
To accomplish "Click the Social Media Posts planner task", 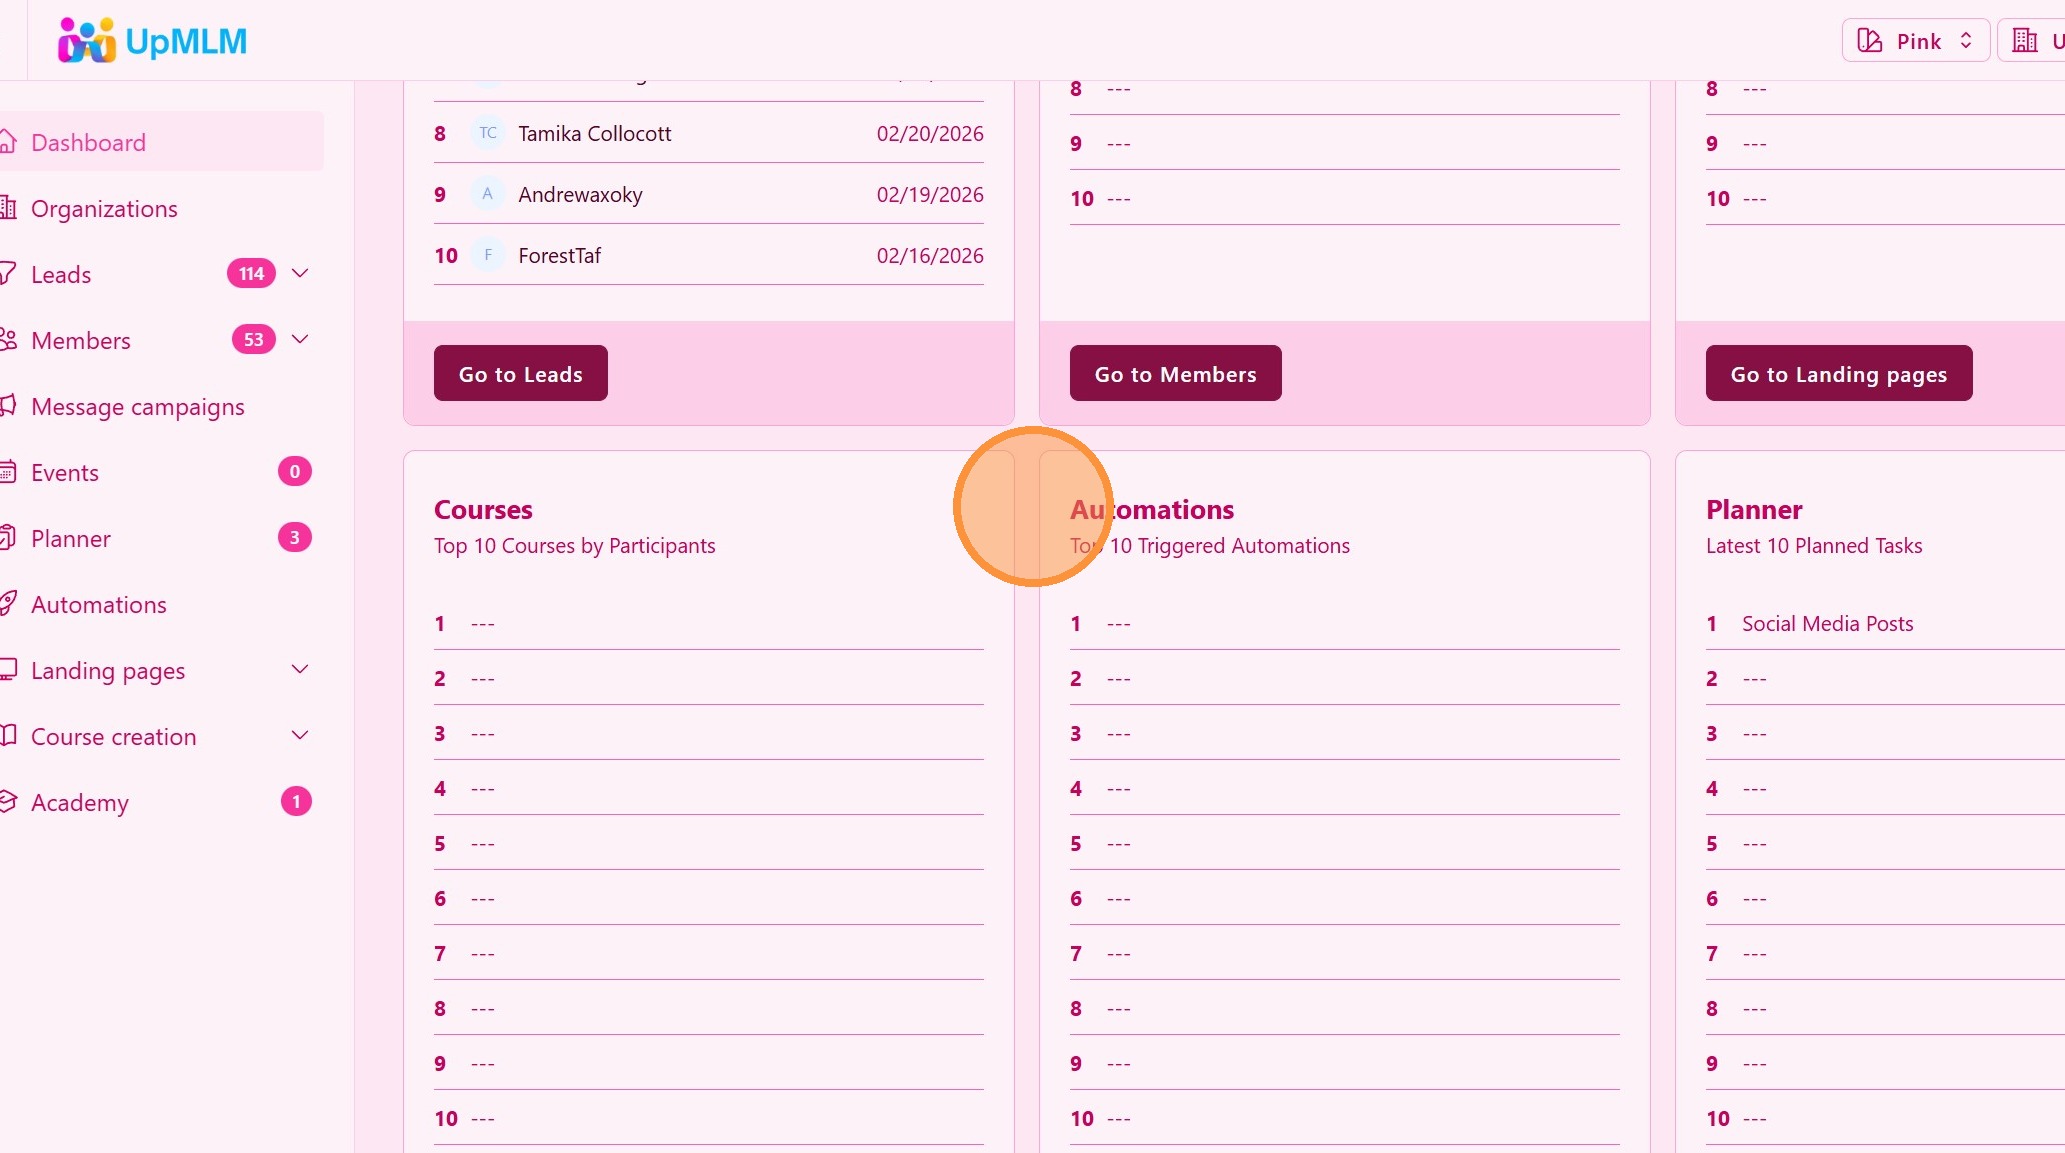I will pyautogui.click(x=1827, y=623).
